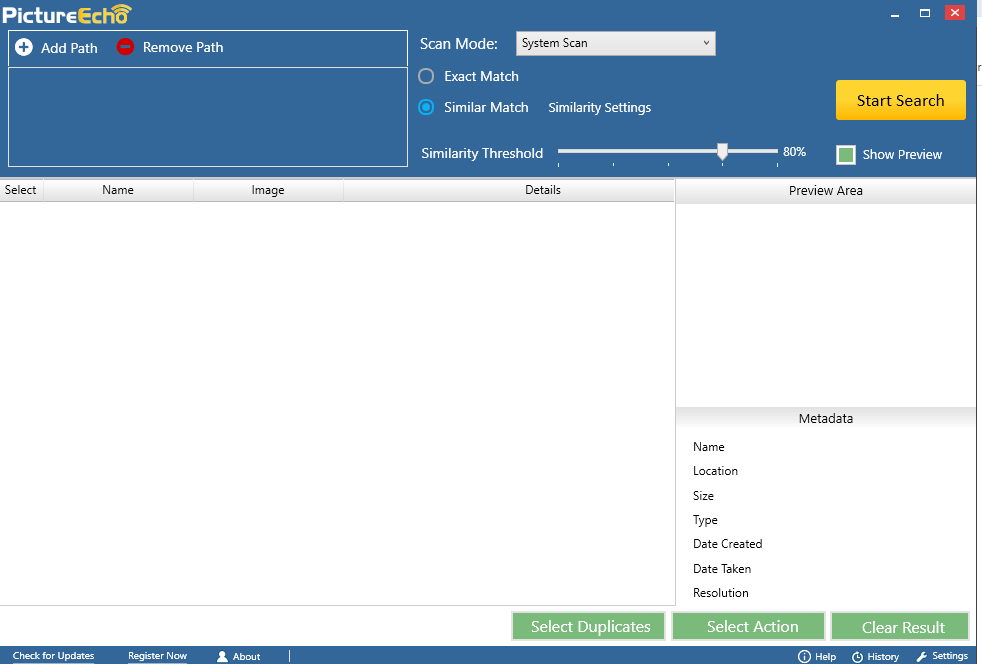
Task: Minimize the PictureEcho window
Action: [x=895, y=13]
